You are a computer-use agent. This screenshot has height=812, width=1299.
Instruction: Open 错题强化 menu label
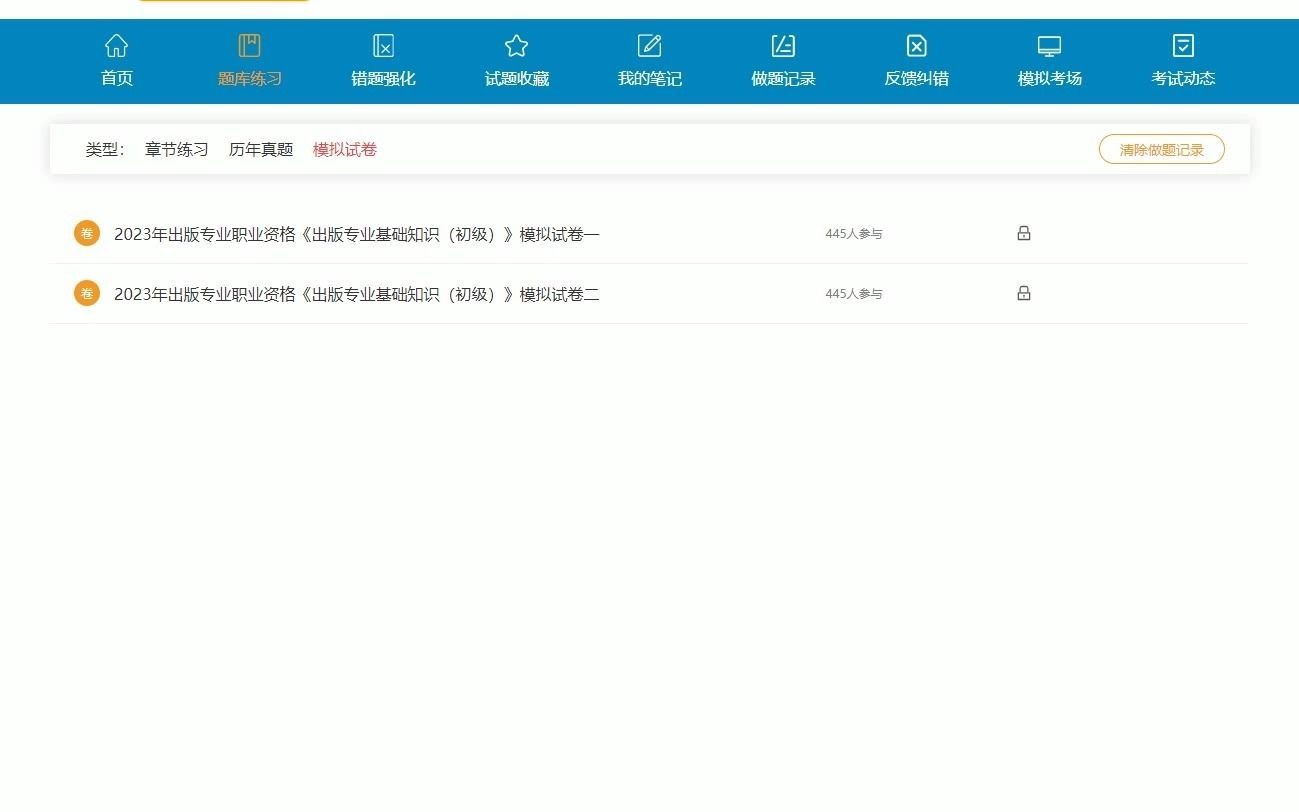[383, 79]
